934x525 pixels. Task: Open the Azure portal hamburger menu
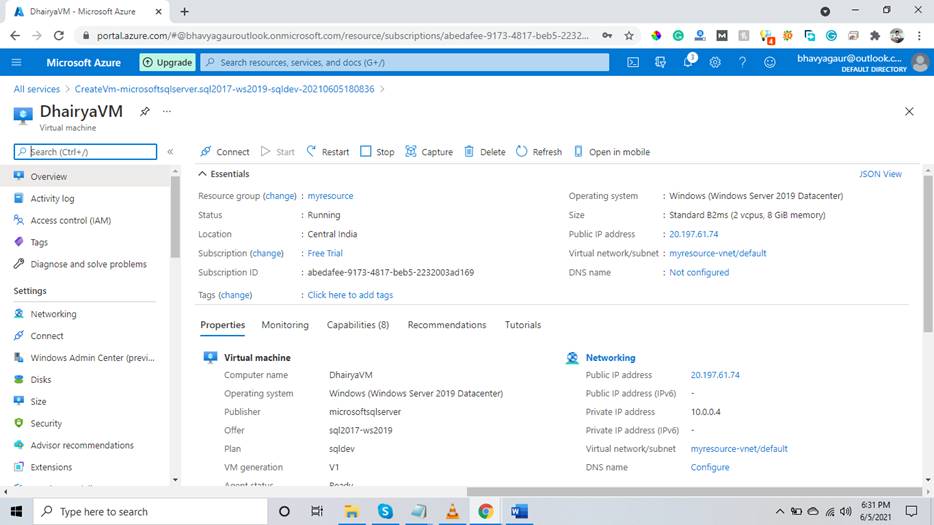pyautogui.click(x=16, y=62)
